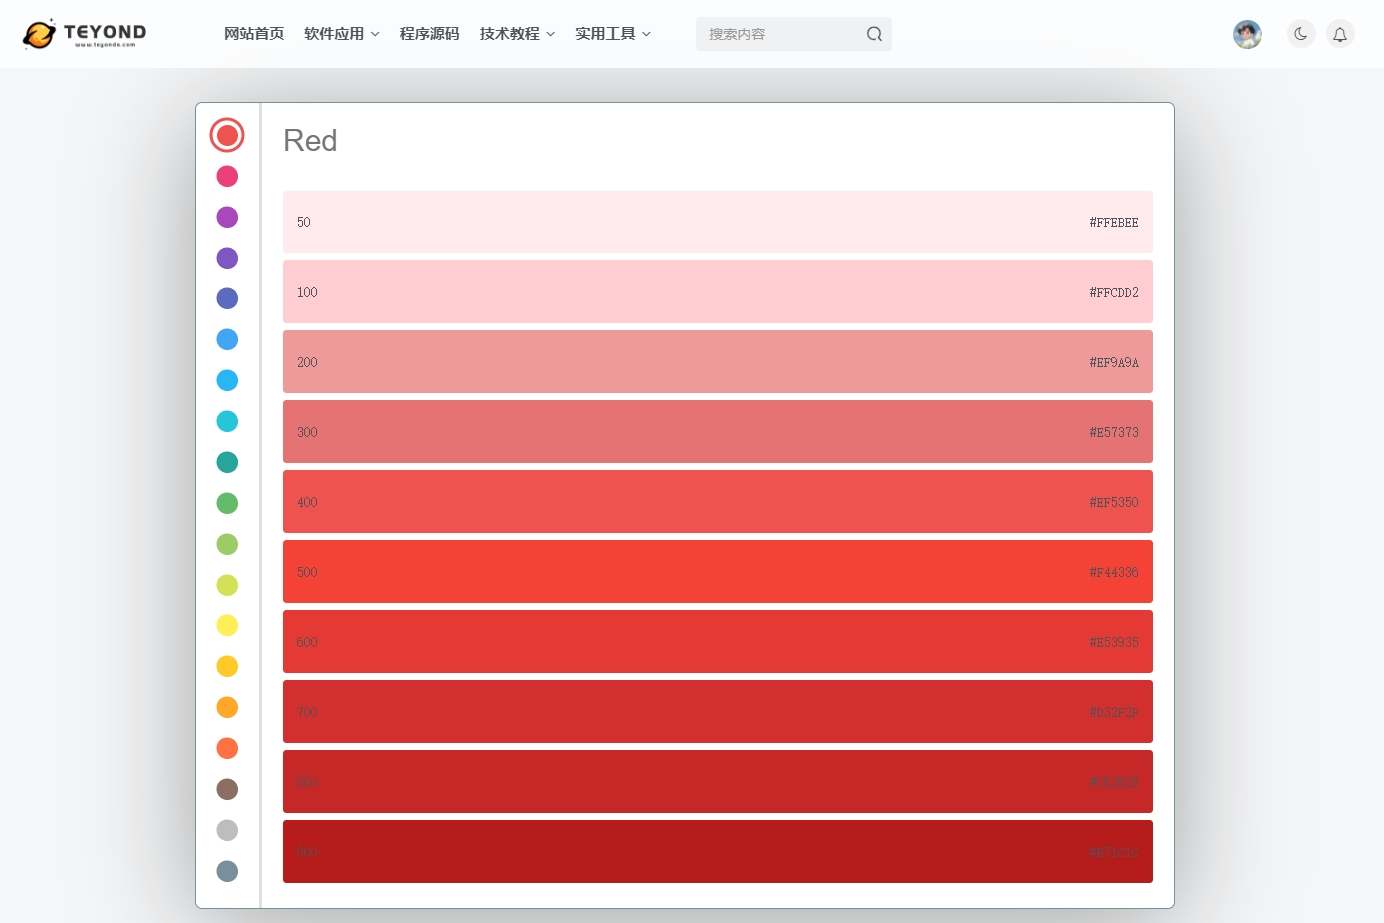
Task: Expand the 软件应用 dropdown menu
Action: [x=341, y=34]
